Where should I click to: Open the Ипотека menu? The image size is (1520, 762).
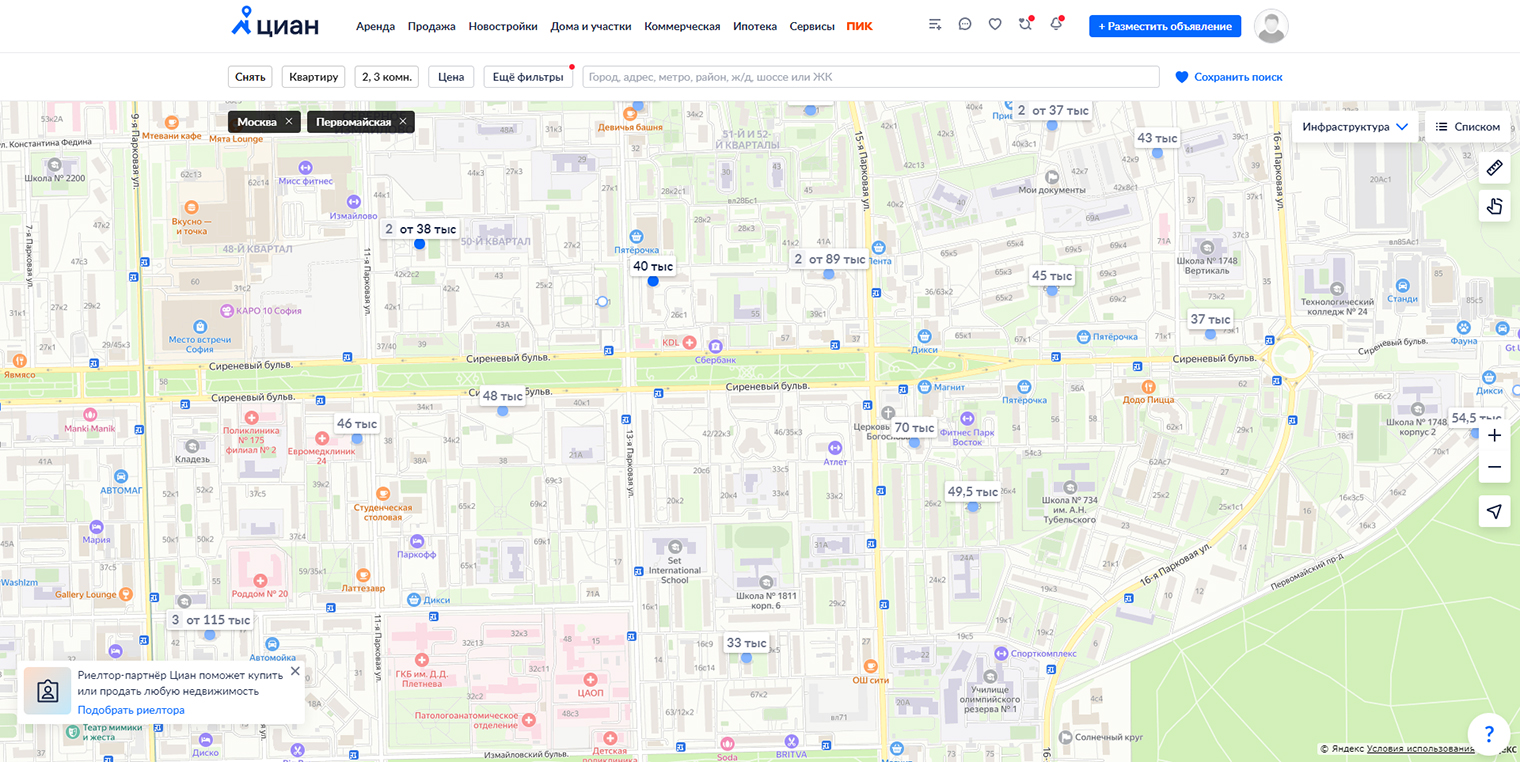coord(755,26)
